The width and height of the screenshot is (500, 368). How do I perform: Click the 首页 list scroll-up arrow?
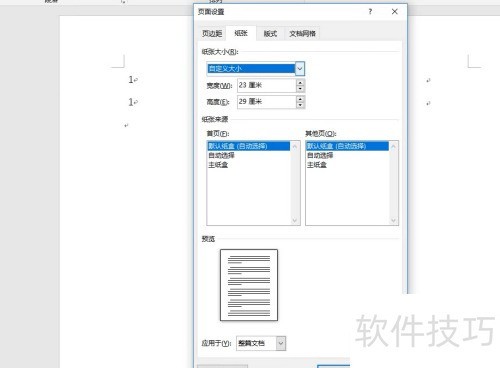point(295,146)
